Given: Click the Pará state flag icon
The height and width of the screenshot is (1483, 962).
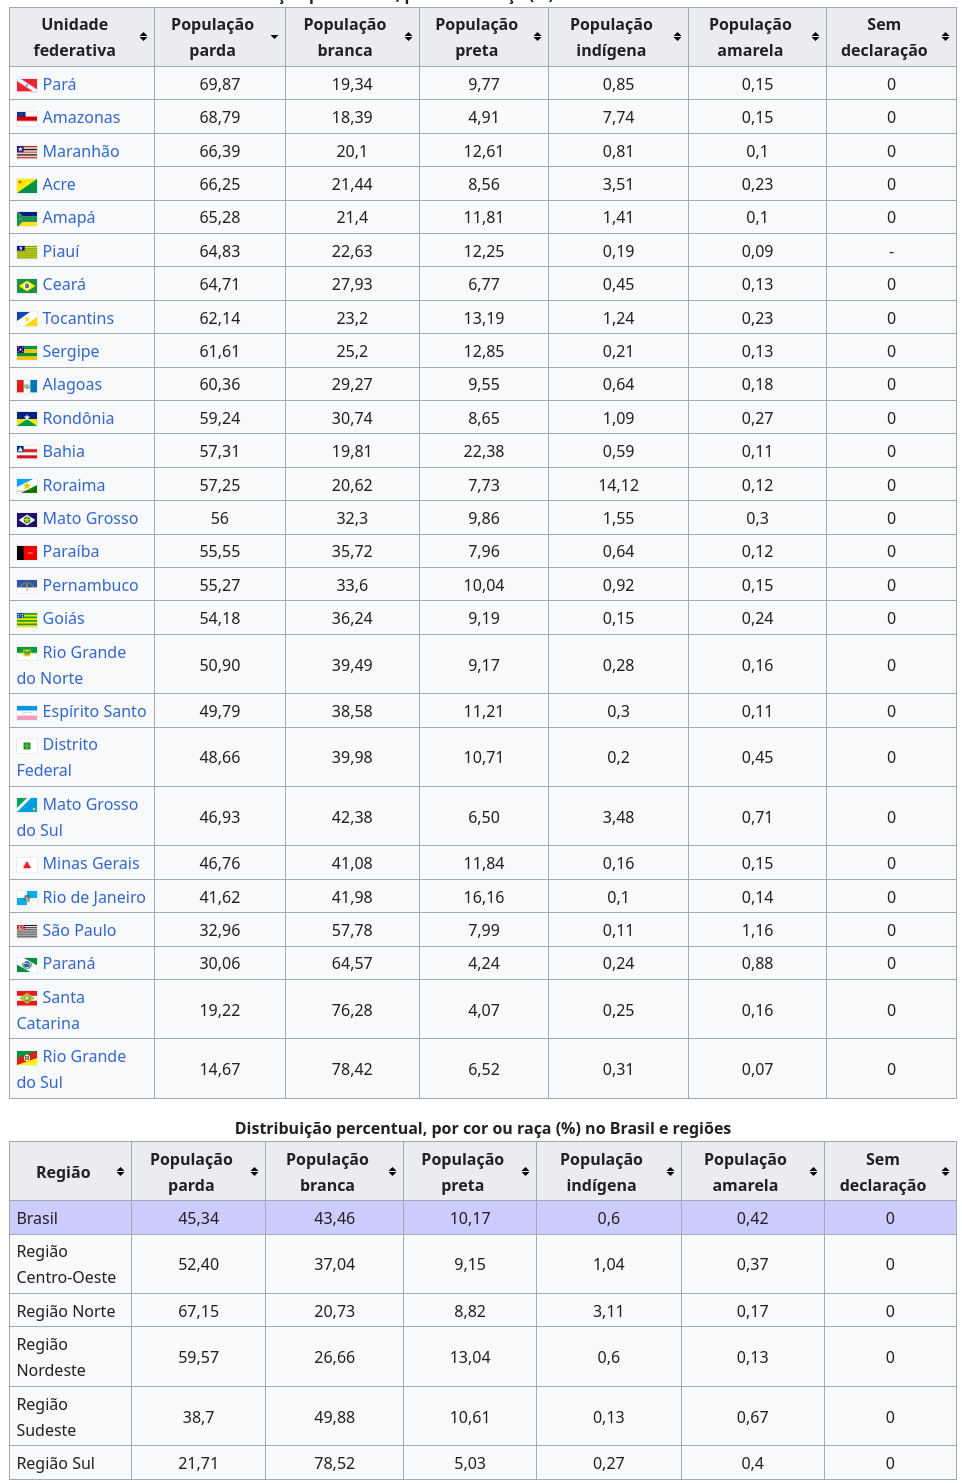Looking at the screenshot, I should pyautogui.click(x=27, y=85).
